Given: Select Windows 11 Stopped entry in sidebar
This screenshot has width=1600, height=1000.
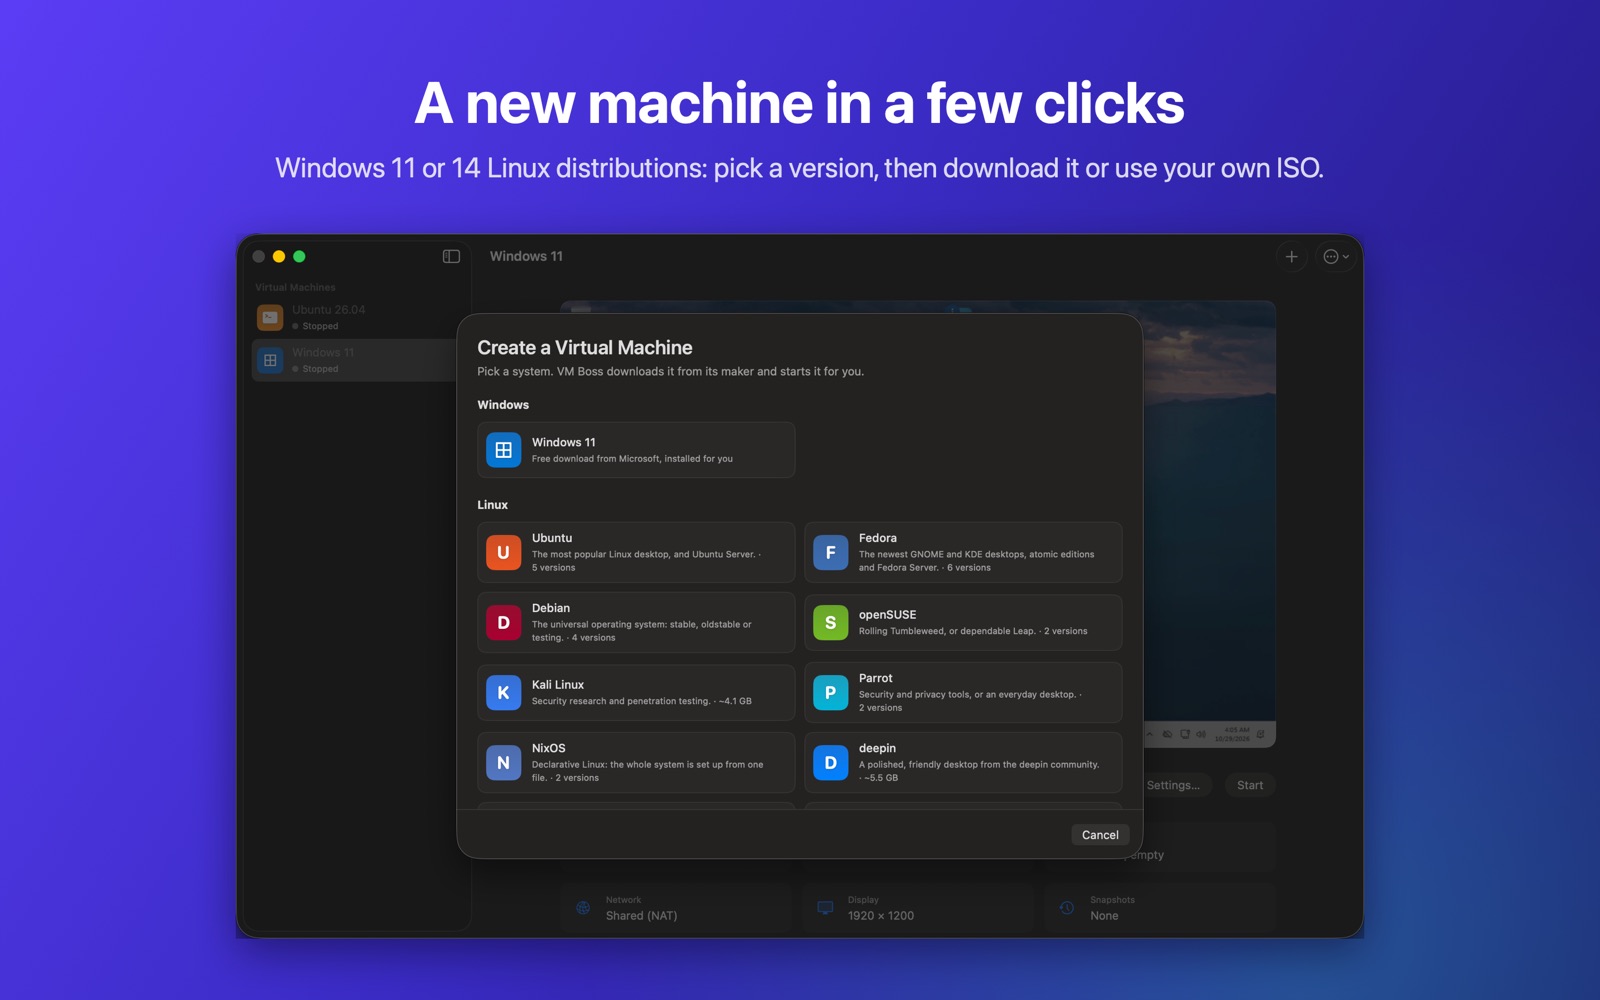Looking at the screenshot, I should click(355, 360).
